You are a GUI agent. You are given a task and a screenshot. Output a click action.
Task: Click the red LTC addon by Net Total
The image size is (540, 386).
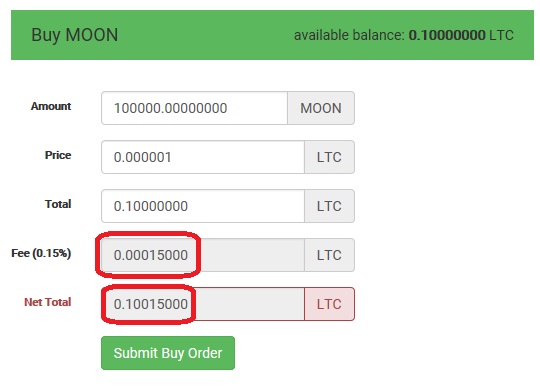tap(329, 304)
